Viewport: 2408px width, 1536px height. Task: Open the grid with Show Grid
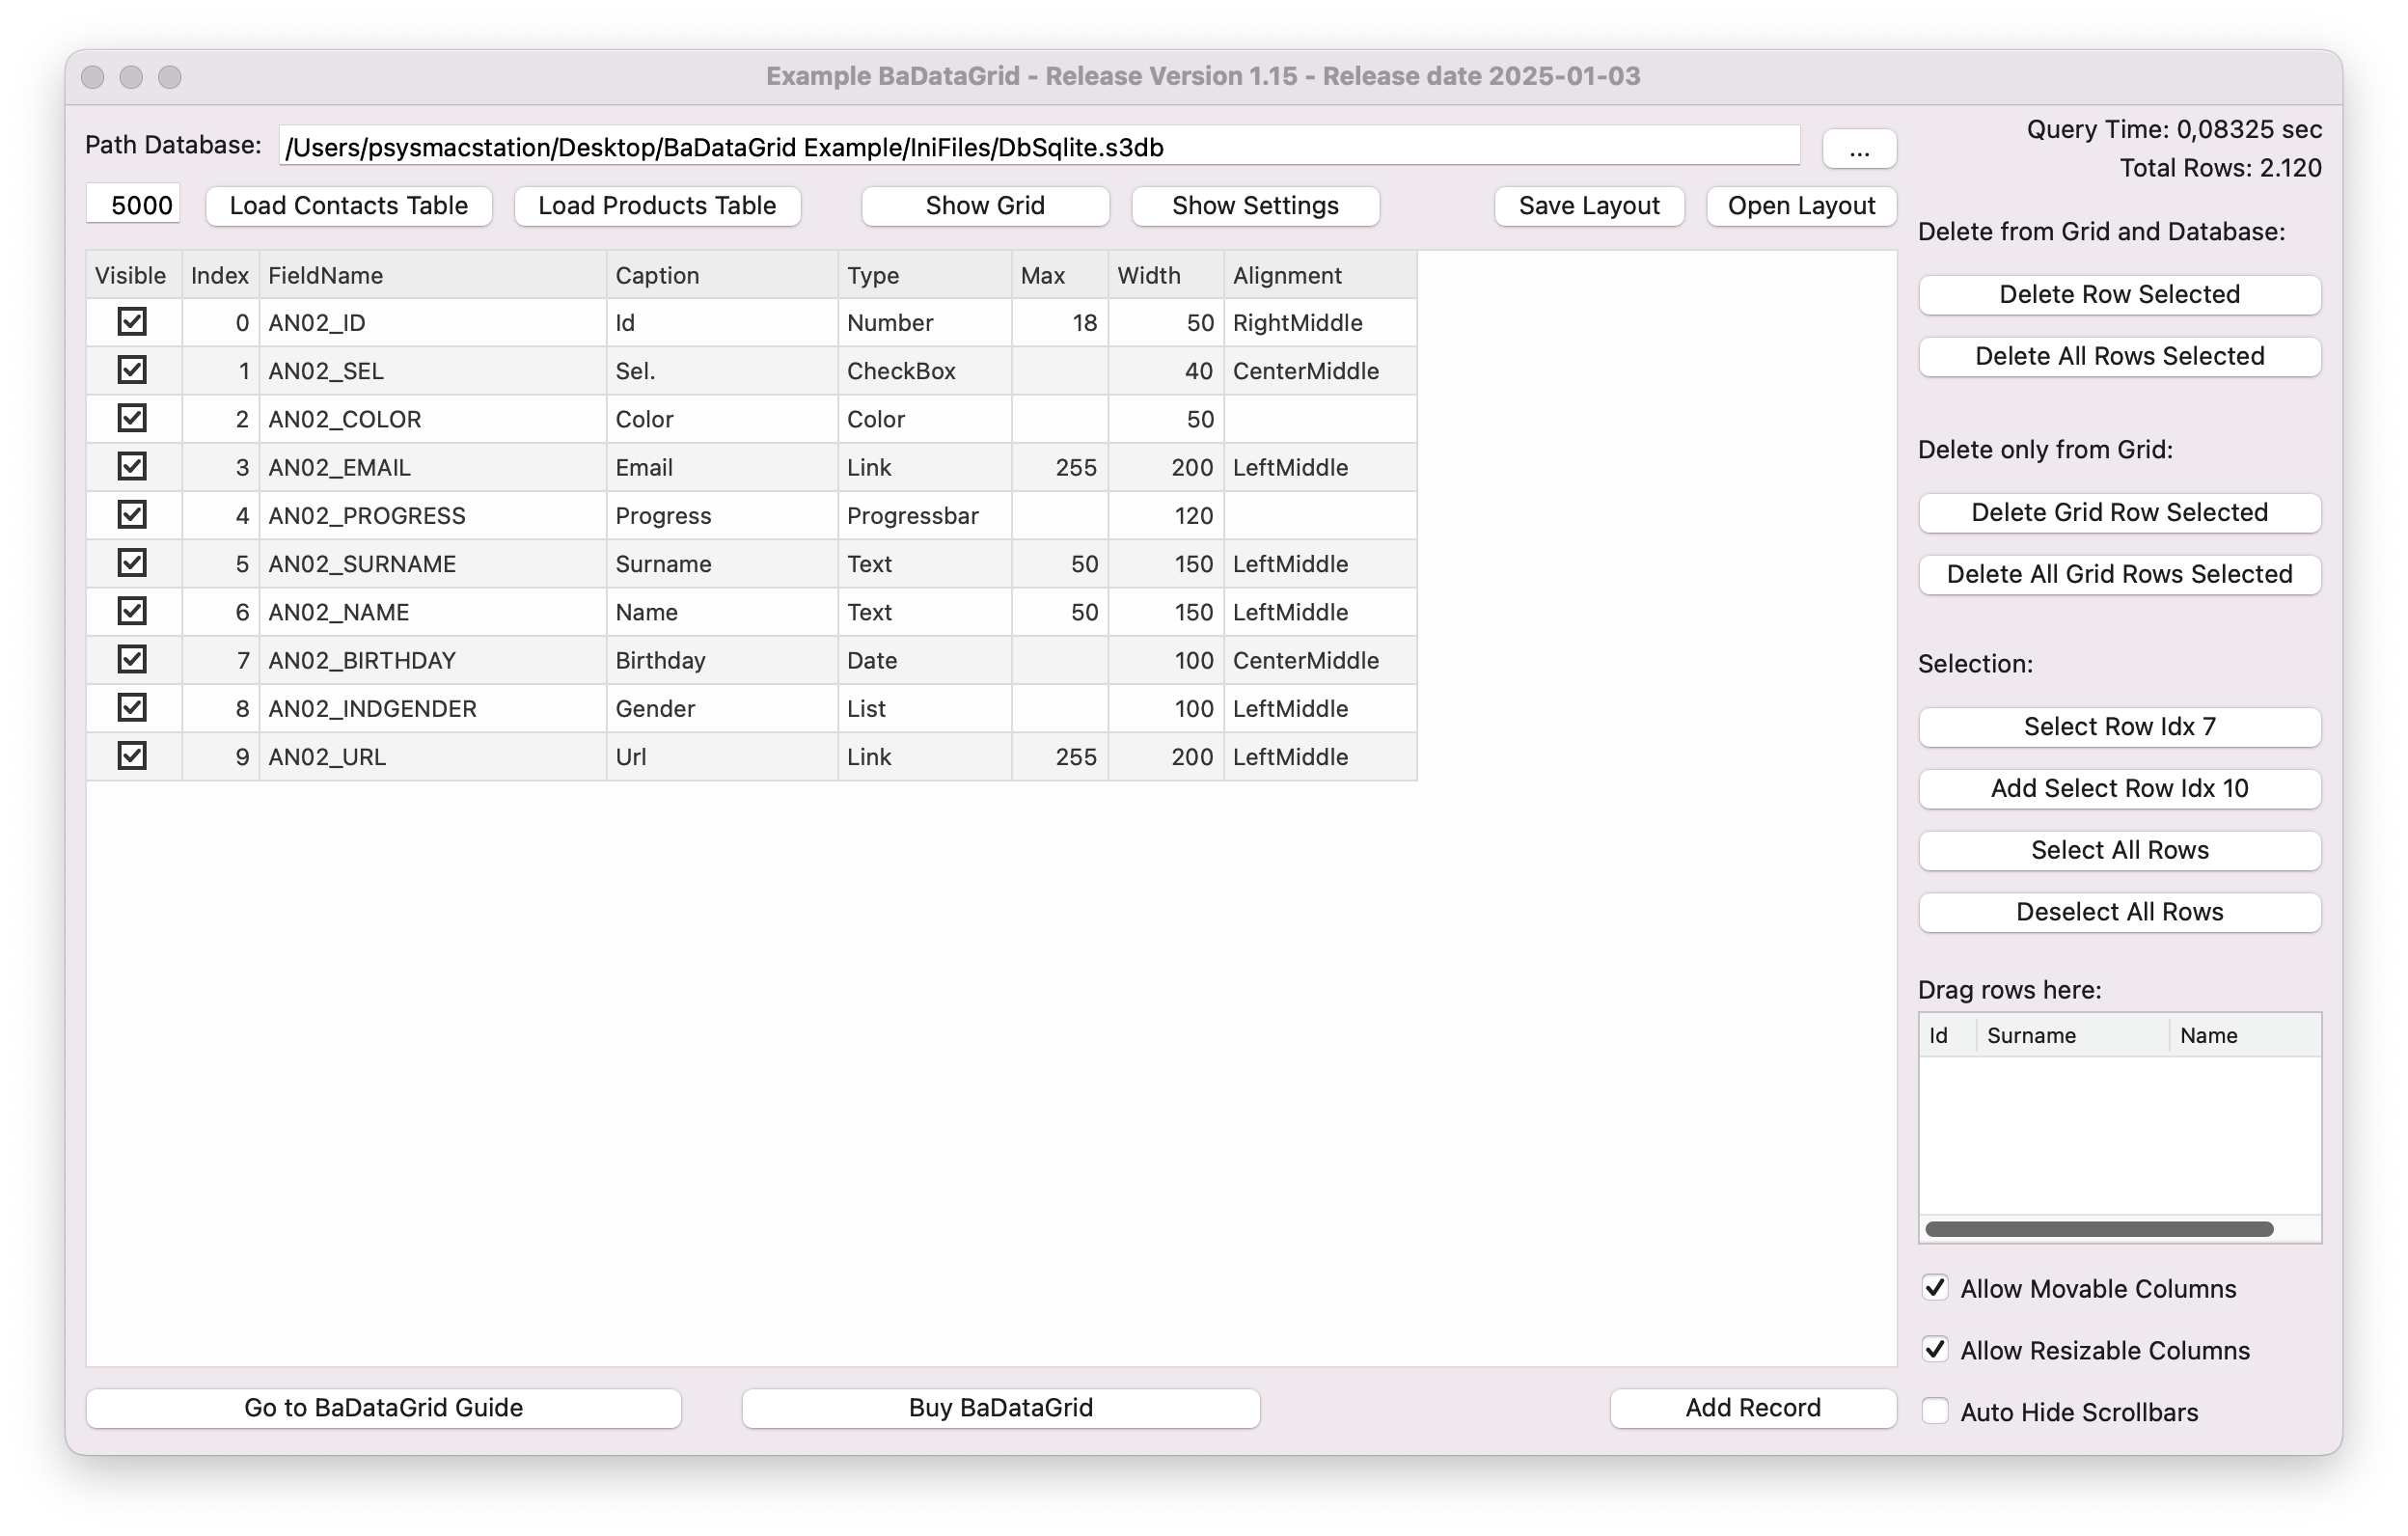985,206
